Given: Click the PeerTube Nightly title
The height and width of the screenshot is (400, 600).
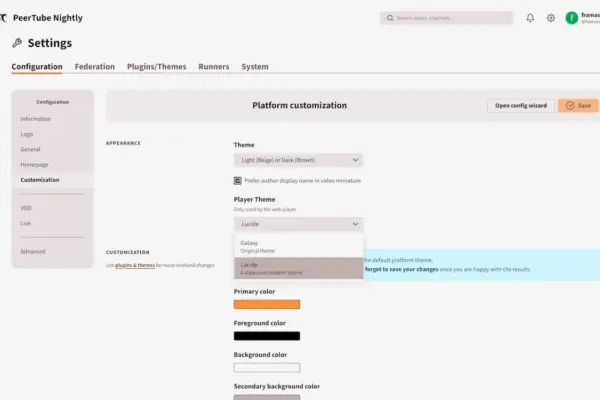Looking at the screenshot, I should (48, 18).
